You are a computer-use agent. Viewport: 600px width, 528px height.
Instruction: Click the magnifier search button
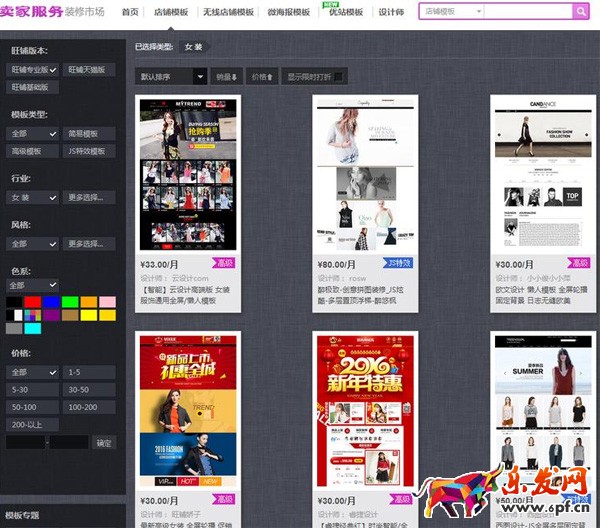(x=580, y=12)
